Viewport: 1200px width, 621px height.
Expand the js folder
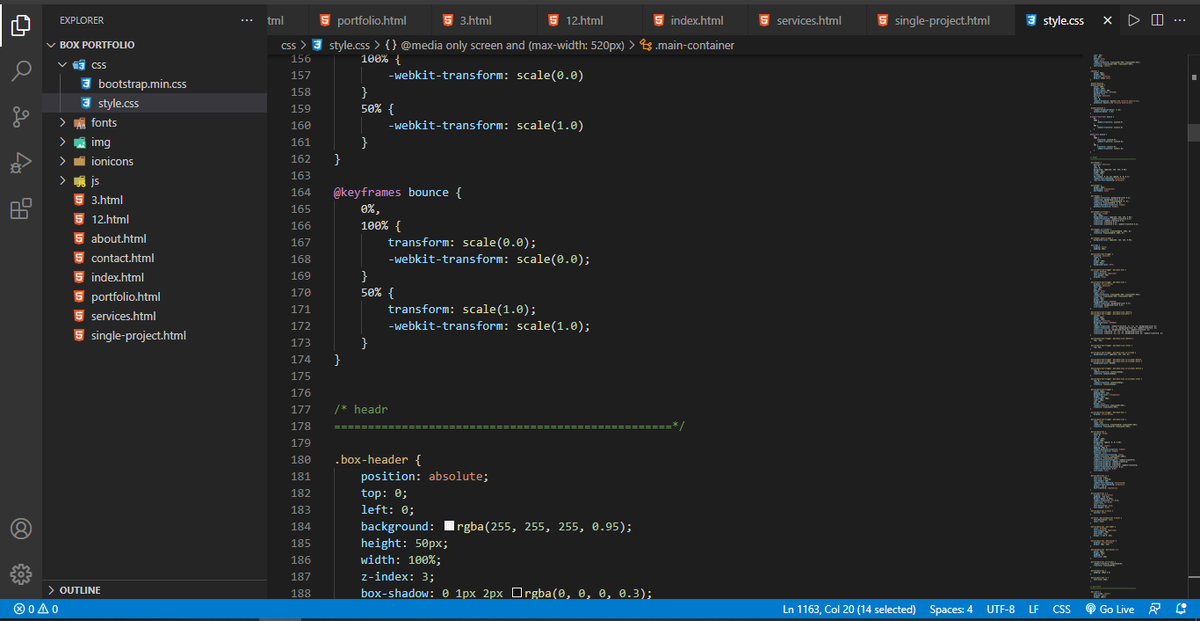point(64,181)
